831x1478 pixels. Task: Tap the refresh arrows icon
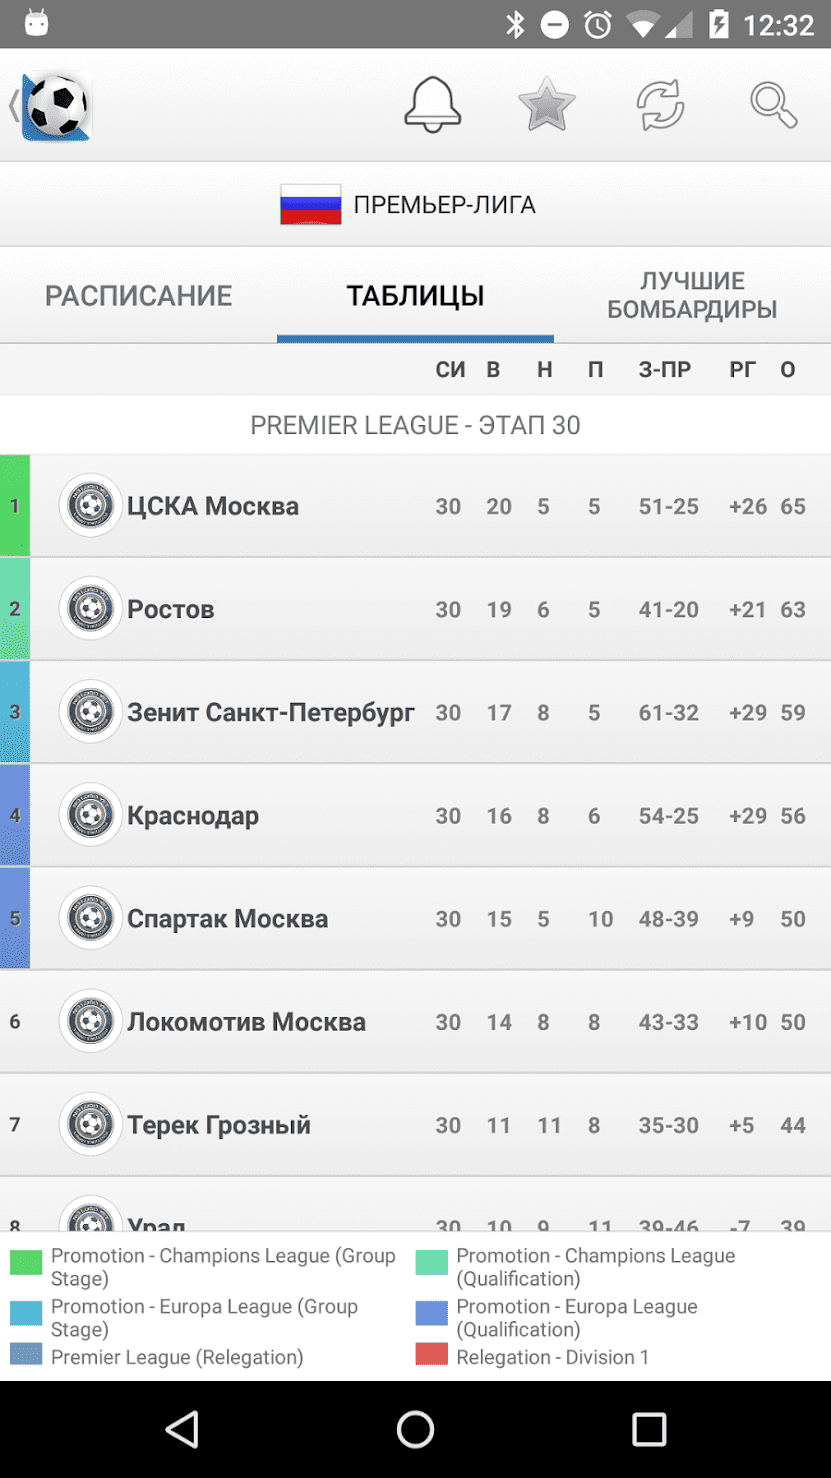click(660, 104)
